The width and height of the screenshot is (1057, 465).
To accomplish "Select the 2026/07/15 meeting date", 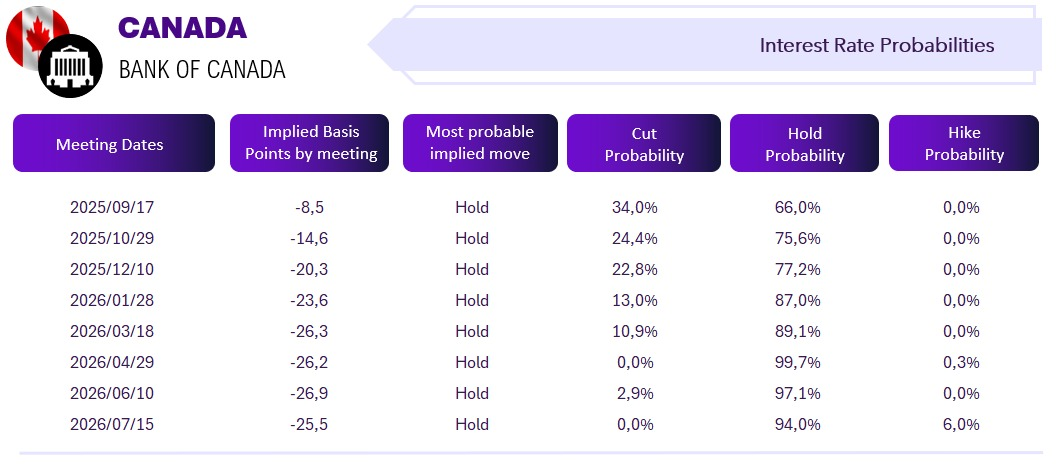I will (112, 425).
